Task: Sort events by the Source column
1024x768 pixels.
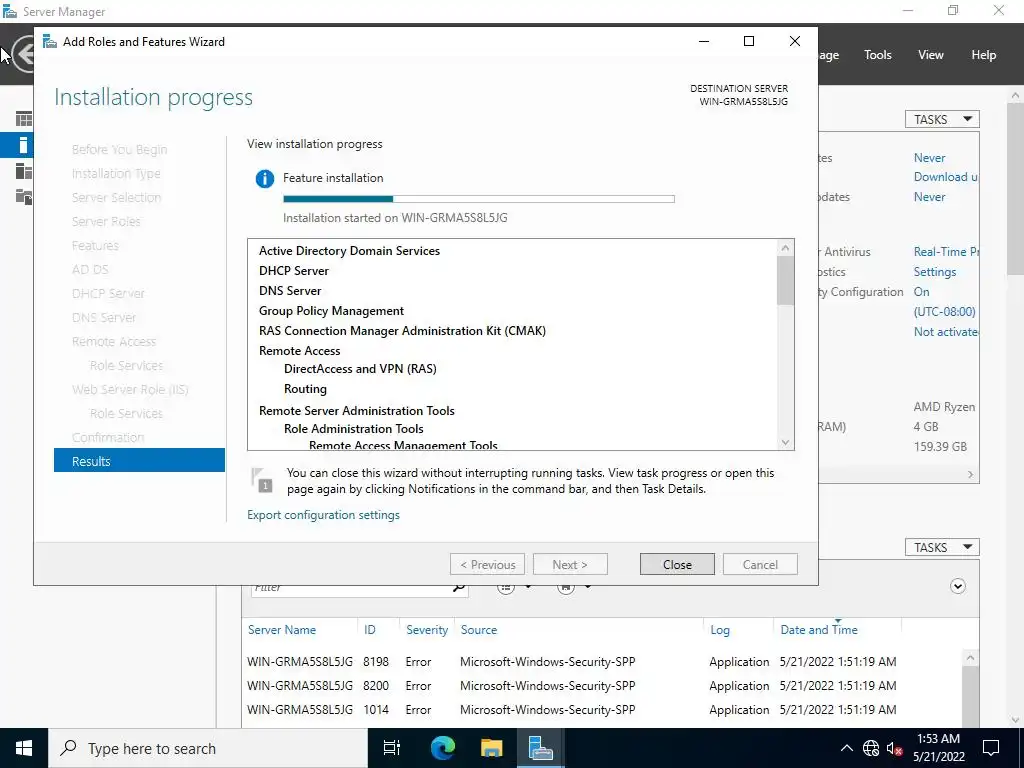Action: tap(479, 630)
